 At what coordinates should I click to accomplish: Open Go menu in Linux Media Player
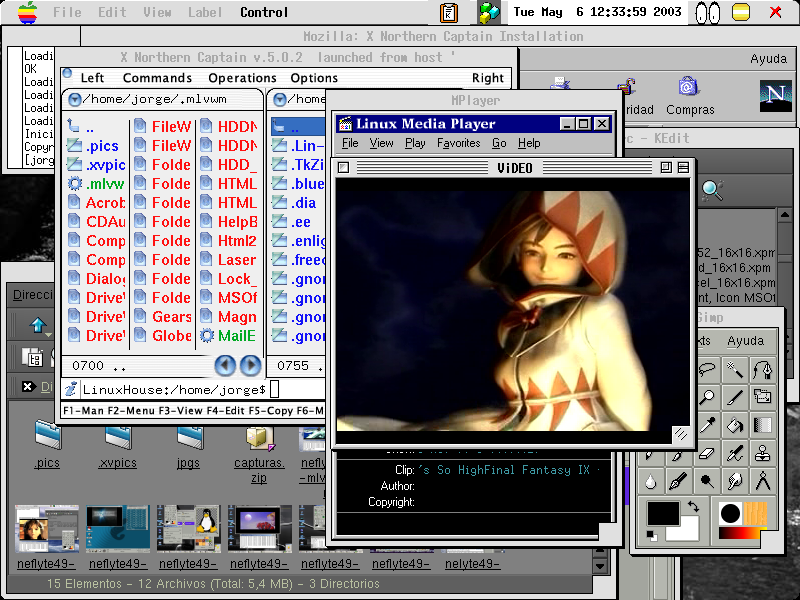pyautogui.click(x=499, y=143)
